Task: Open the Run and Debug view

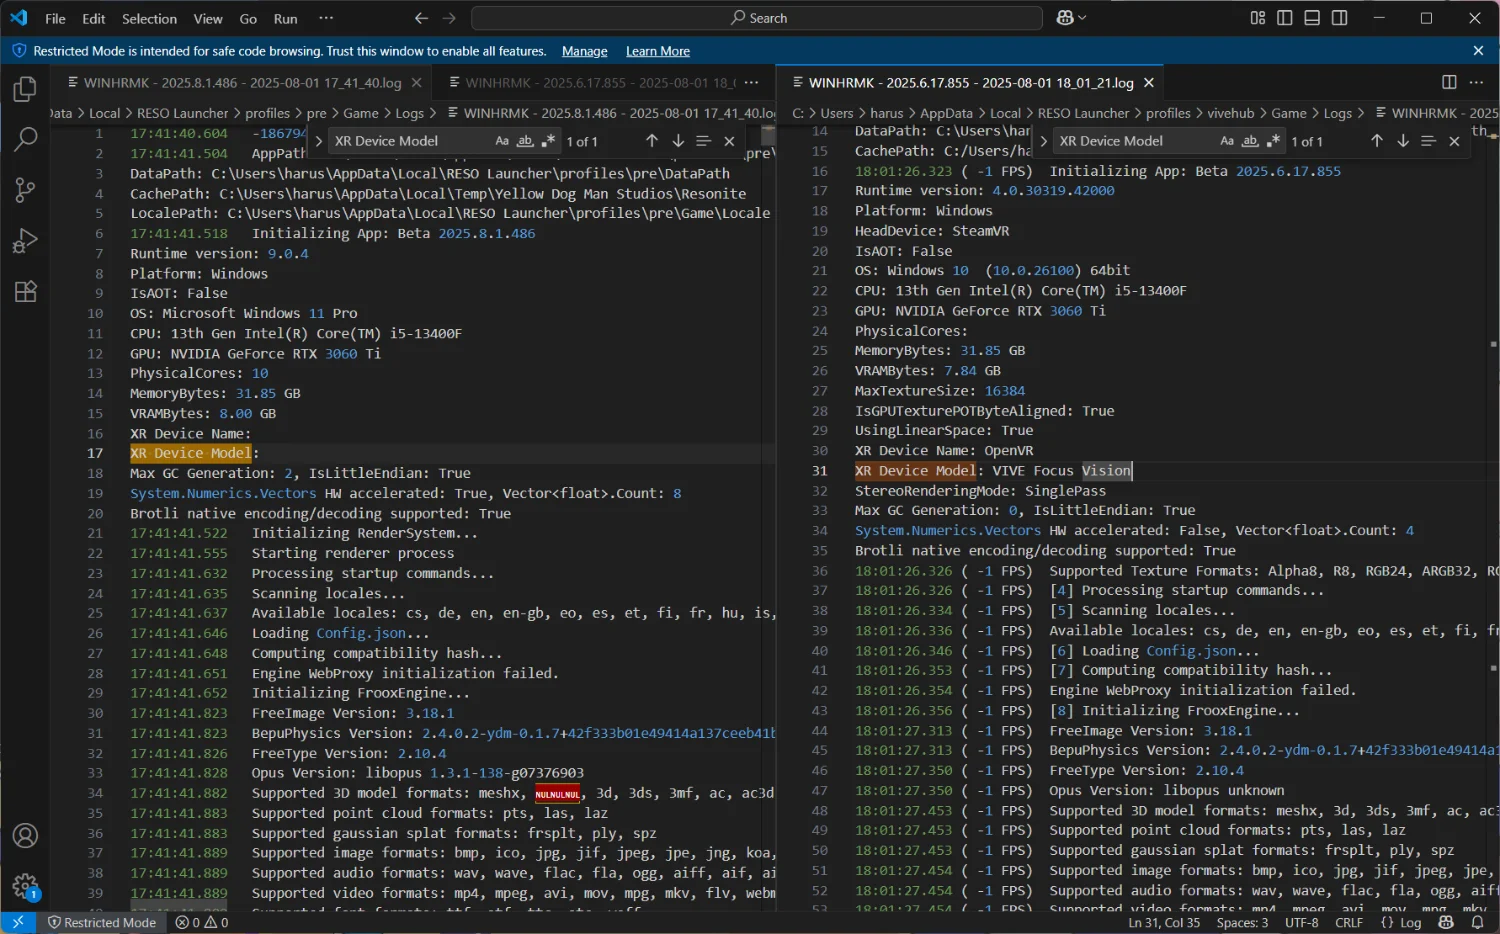Action: 25,241
